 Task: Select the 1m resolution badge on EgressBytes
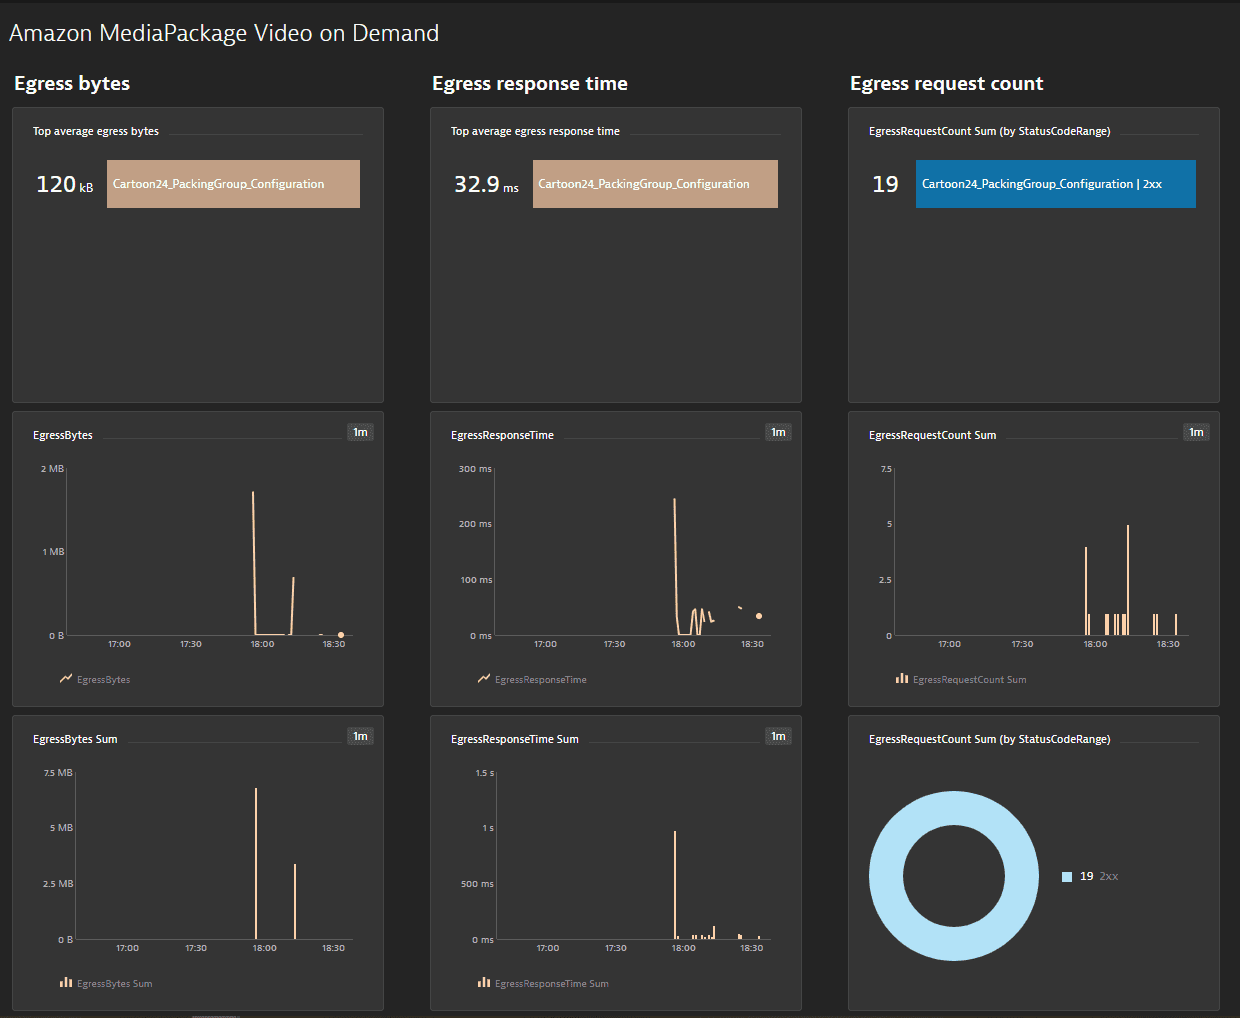(360, 432)
